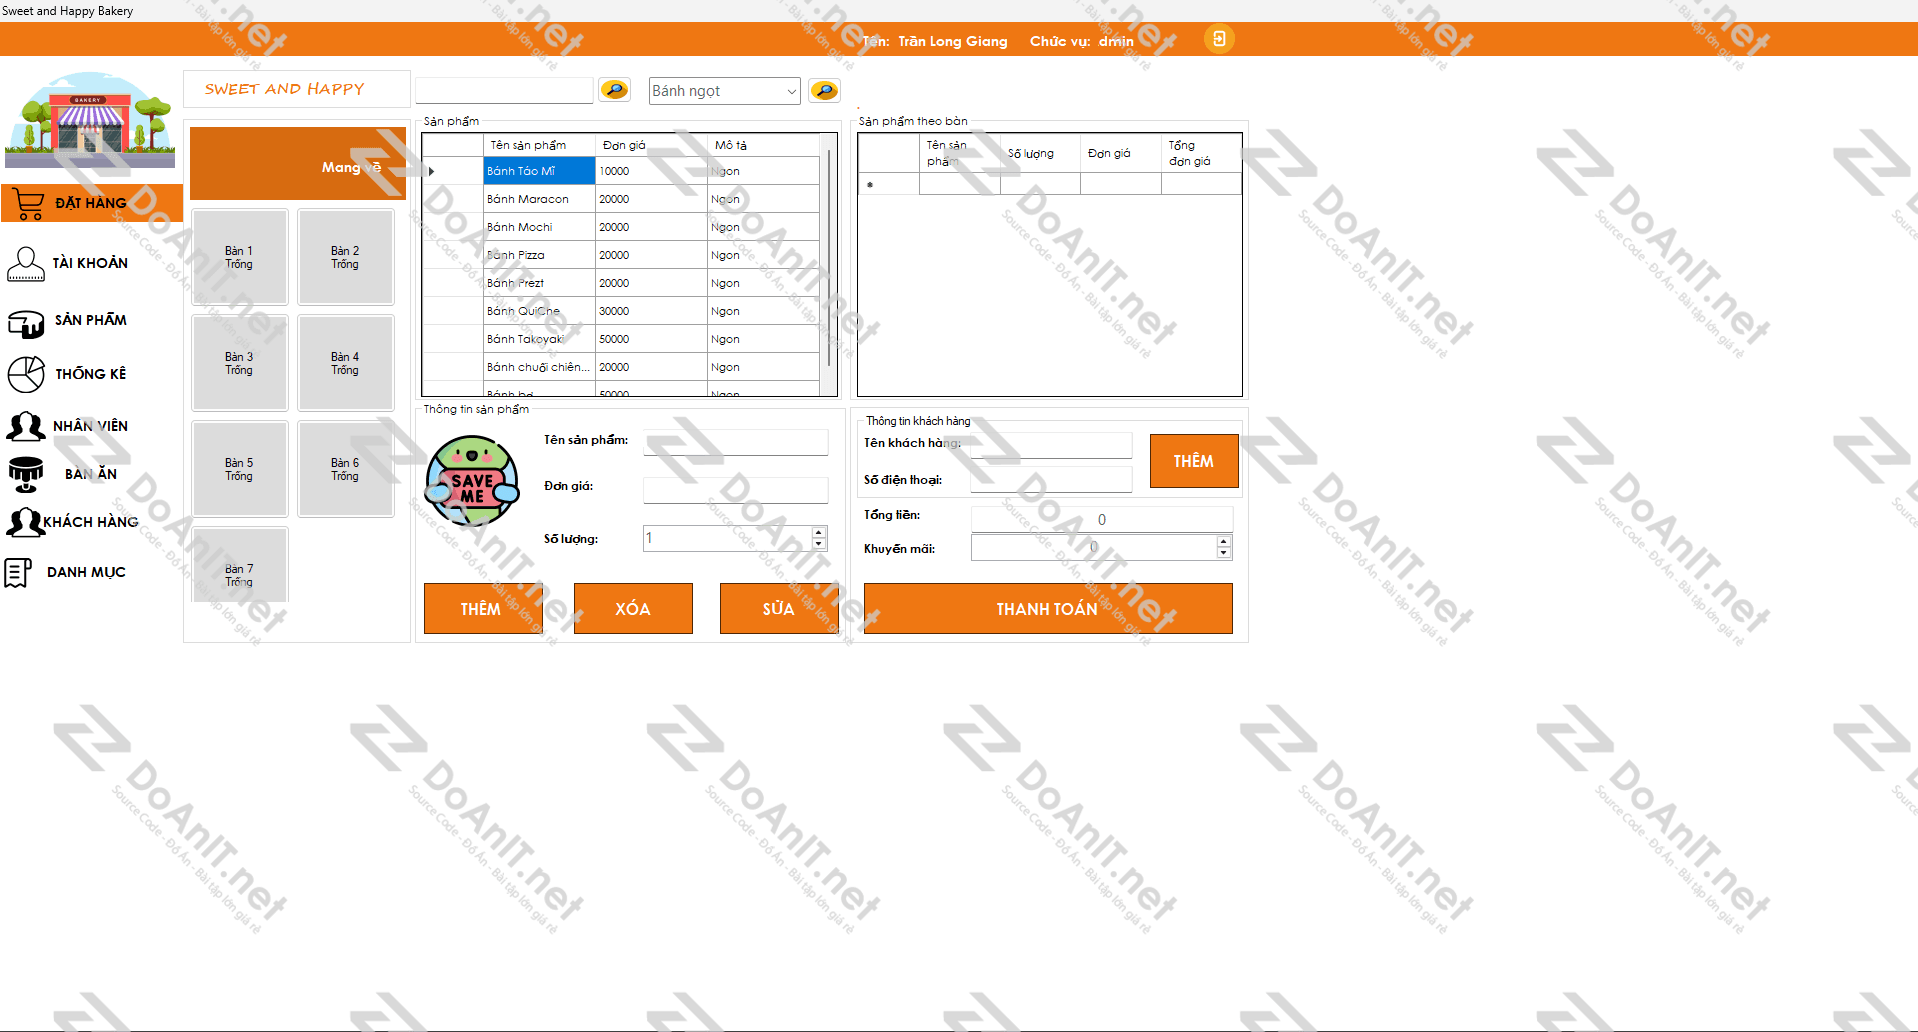Select the Bánh Mochi row
The image size is (1918, 1032).
(x=620, y=227)
